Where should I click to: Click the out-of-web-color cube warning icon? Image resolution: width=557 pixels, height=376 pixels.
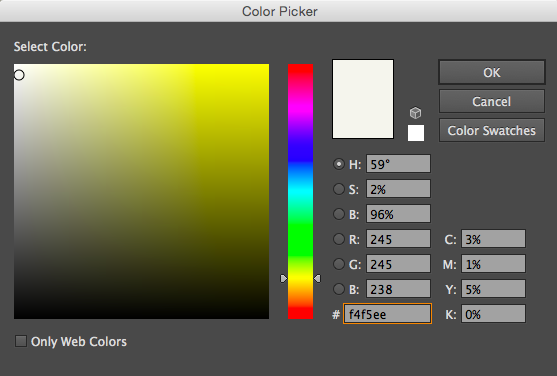[x=415, y=113]
